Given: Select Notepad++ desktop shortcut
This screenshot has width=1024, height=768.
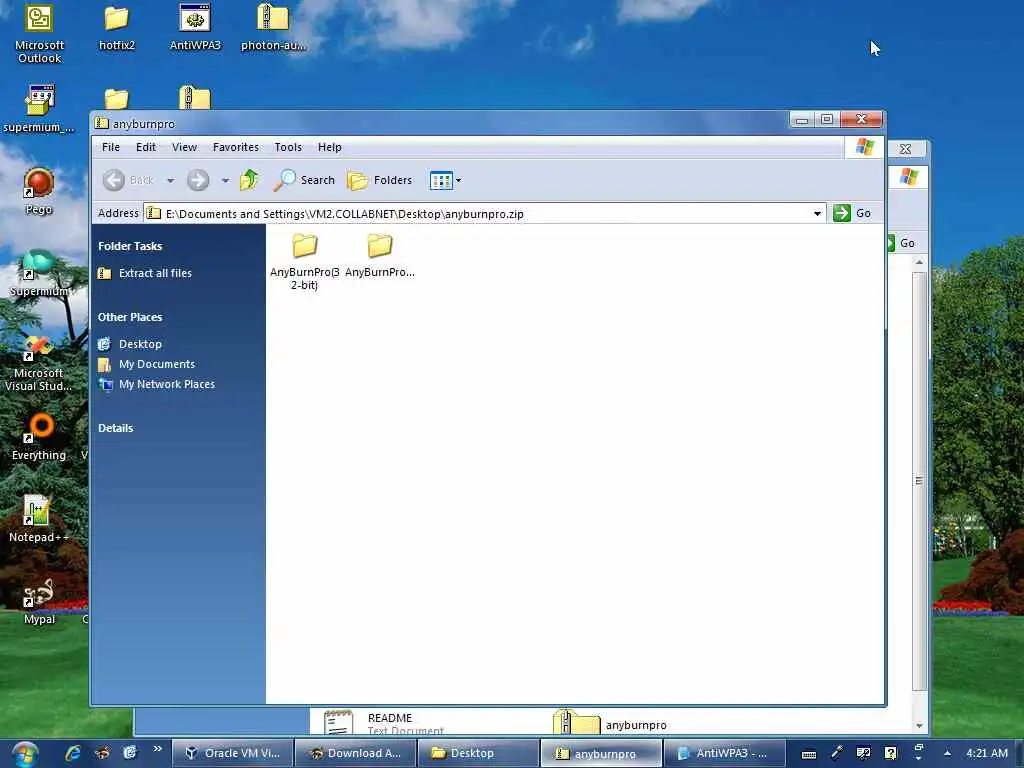Looking at the screenshot, I should click(39, 519).
